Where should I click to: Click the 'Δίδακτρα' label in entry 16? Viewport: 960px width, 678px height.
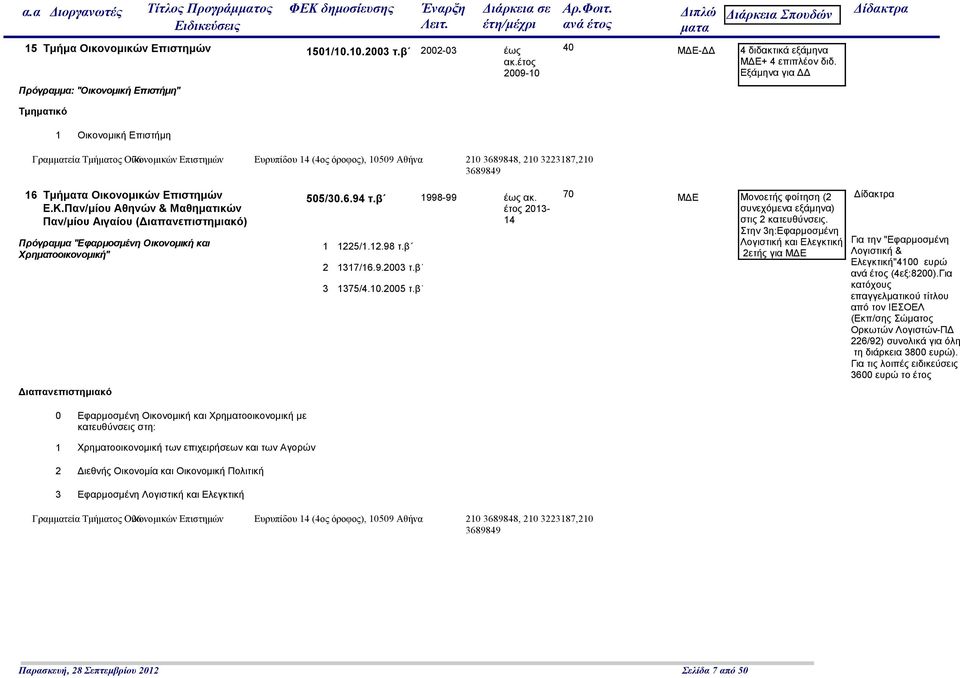pos(874,194)
